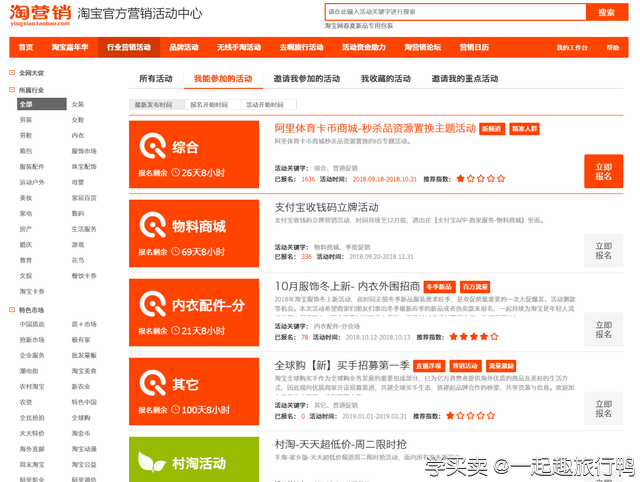
Task: Click star rating of 全球购买手招募 activity
Action: pyautogui.click(x=470, y=416)
